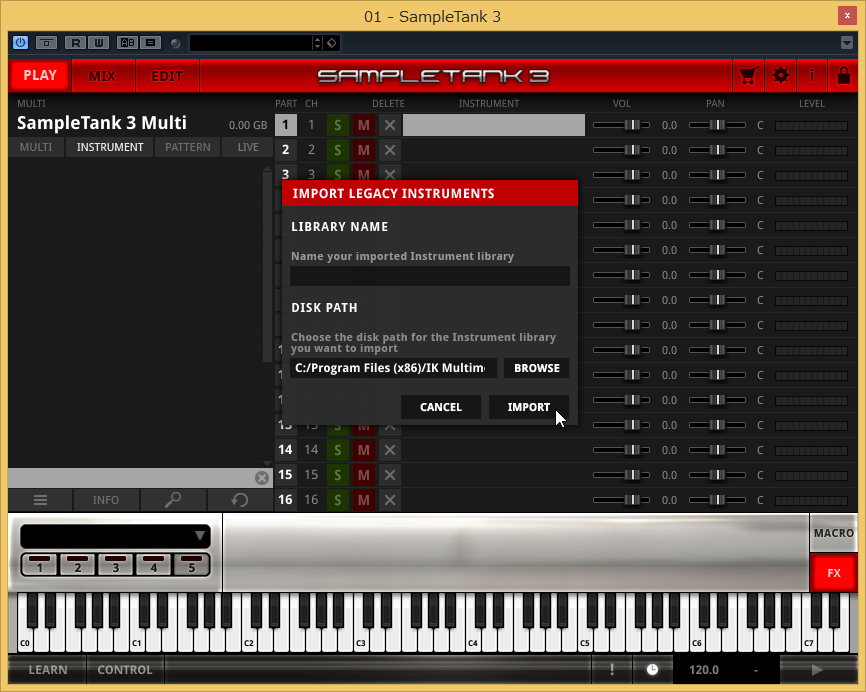Open the FX panel
The image size is (866, 692).
(x=833, y=573)
